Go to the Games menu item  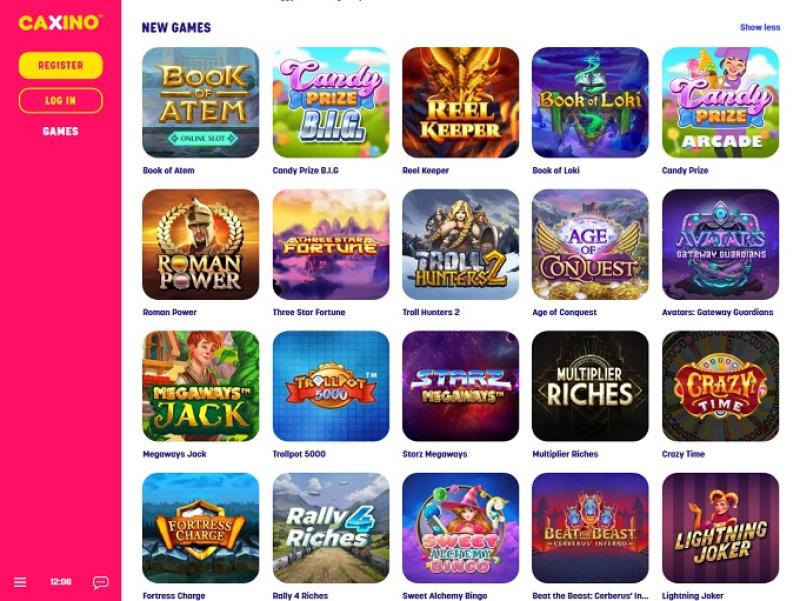60,131
